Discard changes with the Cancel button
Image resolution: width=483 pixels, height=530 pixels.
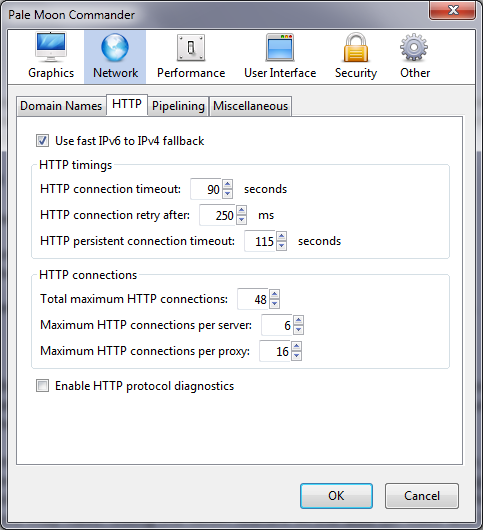pyautogui.click(x=422, y=496)
